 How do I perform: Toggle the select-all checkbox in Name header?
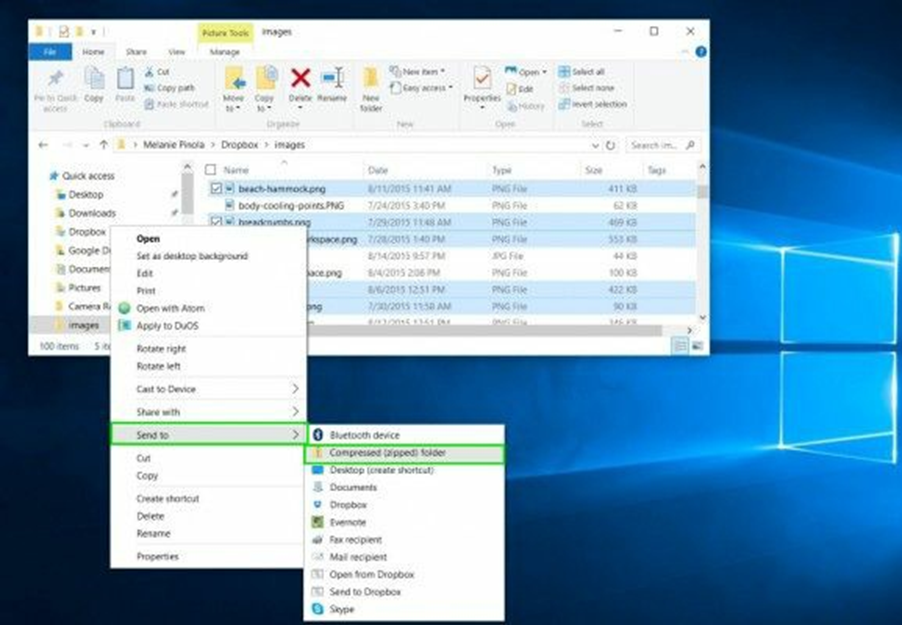pos(211,170)
